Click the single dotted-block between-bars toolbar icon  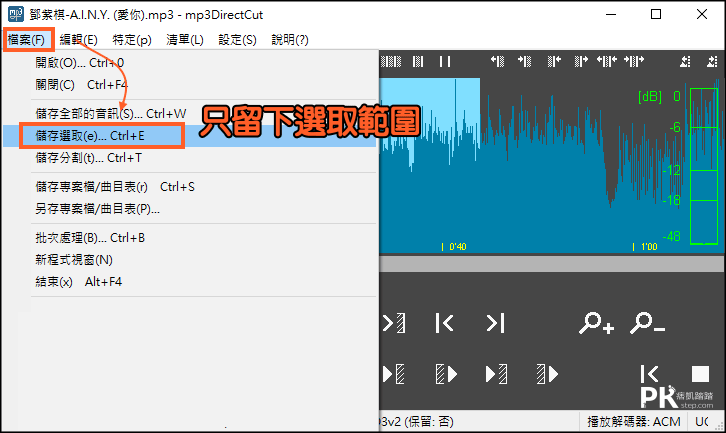[x=418, y=62]
